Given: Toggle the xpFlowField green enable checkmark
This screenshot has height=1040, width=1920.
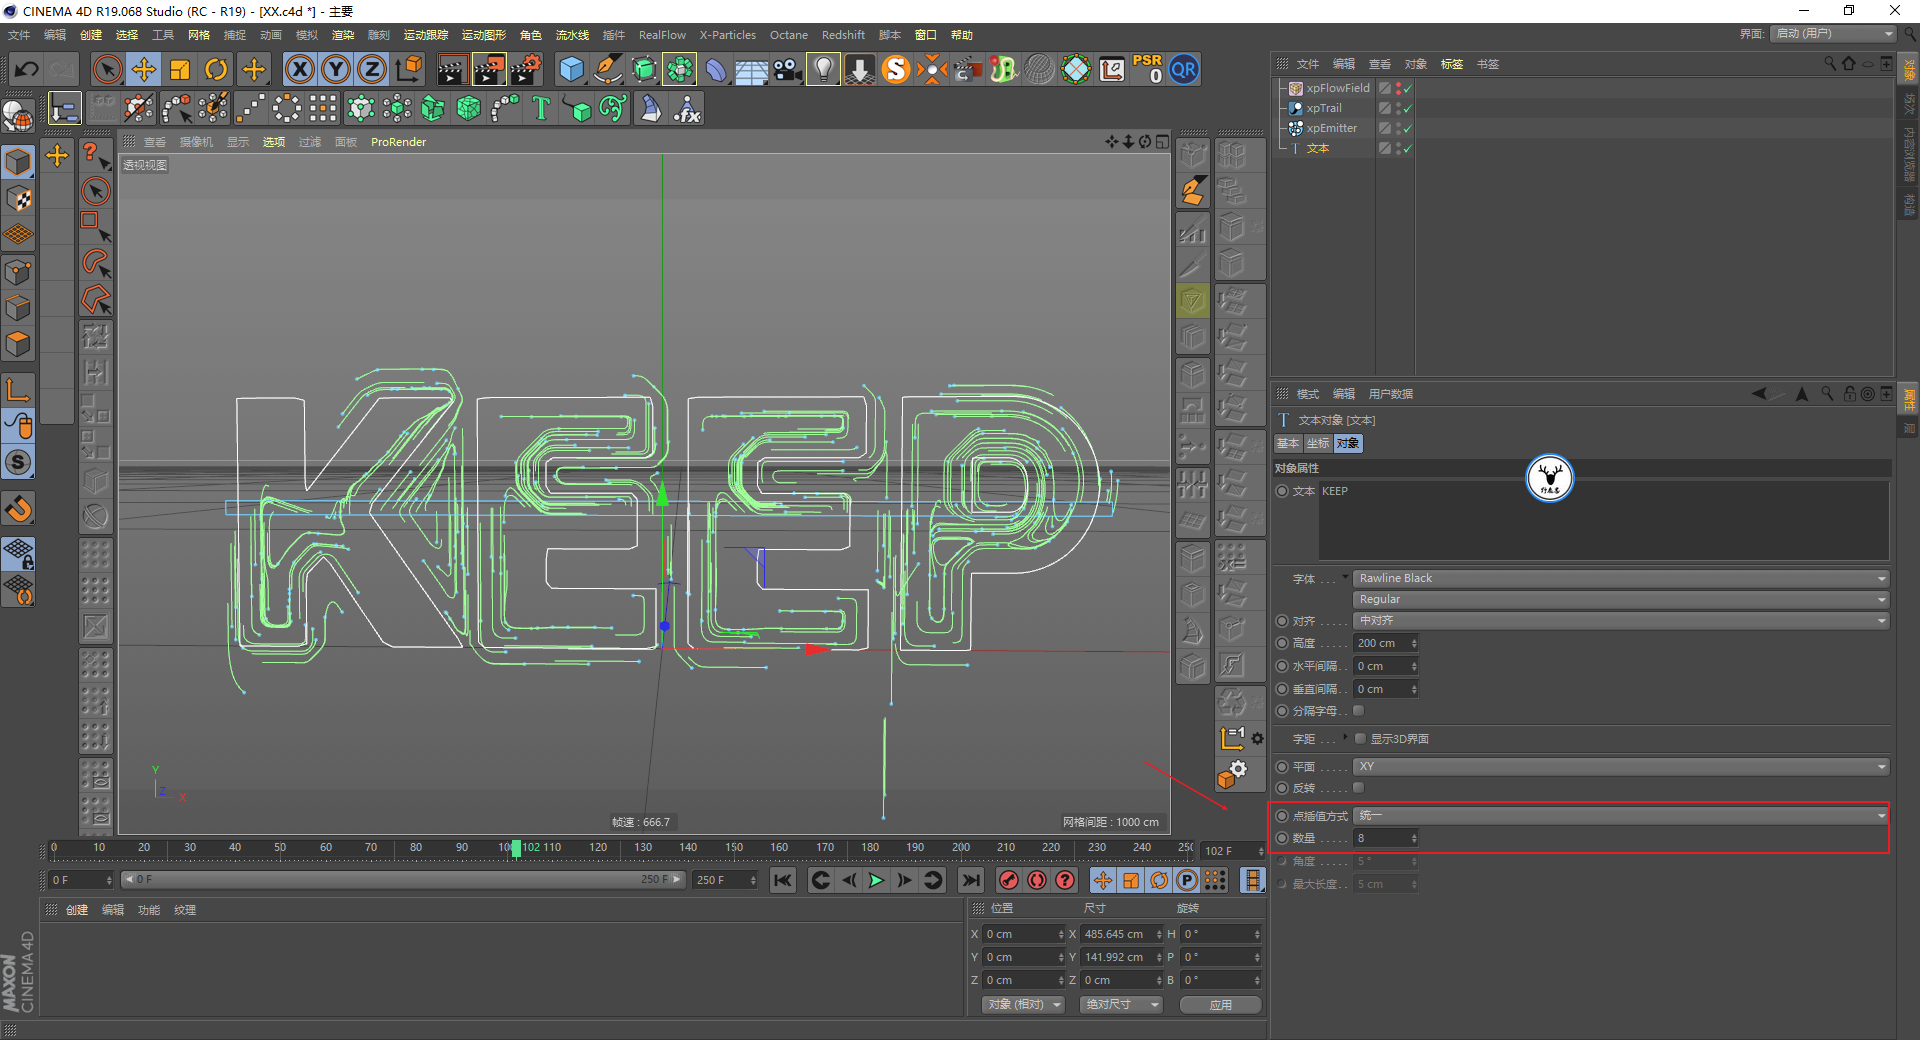Looking at the screenshot, I should click(x=1408, y=89).
